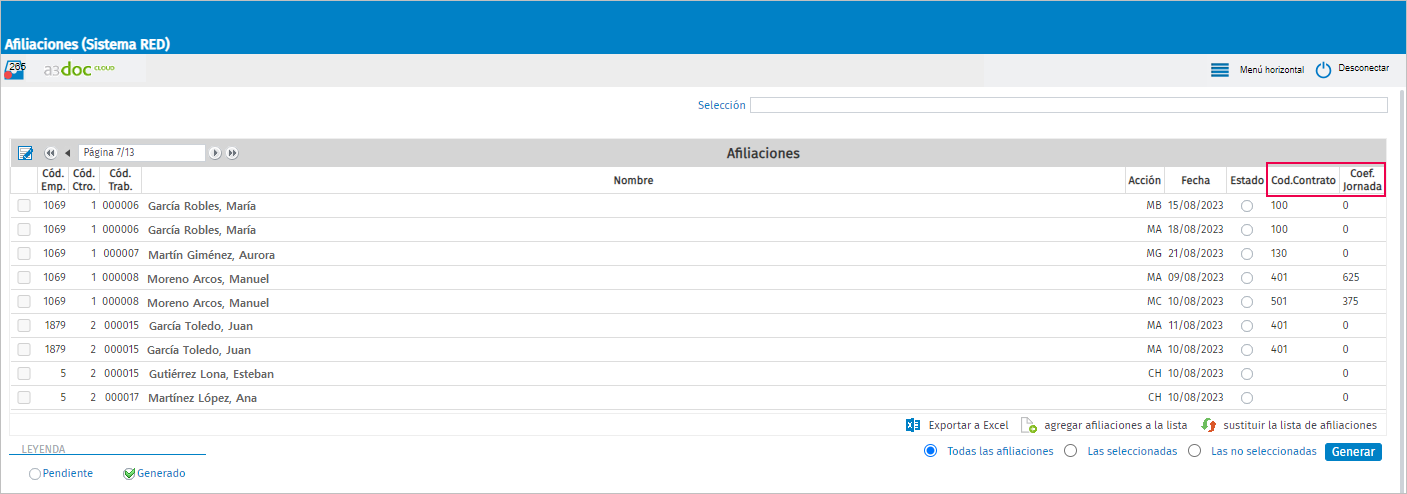The width and height of the screenshot is (1407, 494).
Task: Click the LEYENDA heading
Action: click(x=43, y=450)
